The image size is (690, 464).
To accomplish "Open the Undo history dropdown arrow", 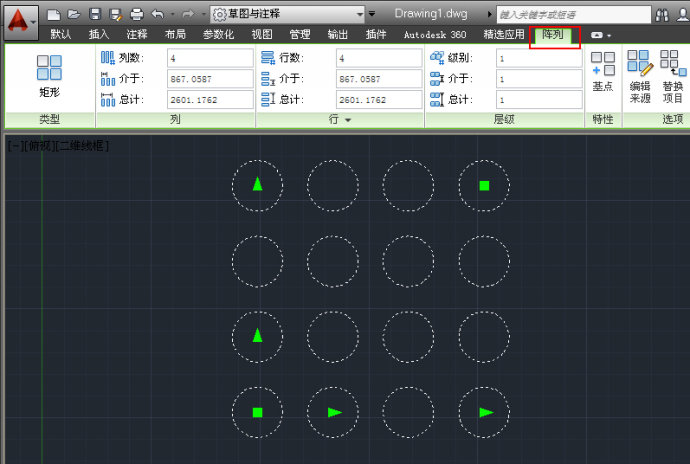I will tap(172, 15).
